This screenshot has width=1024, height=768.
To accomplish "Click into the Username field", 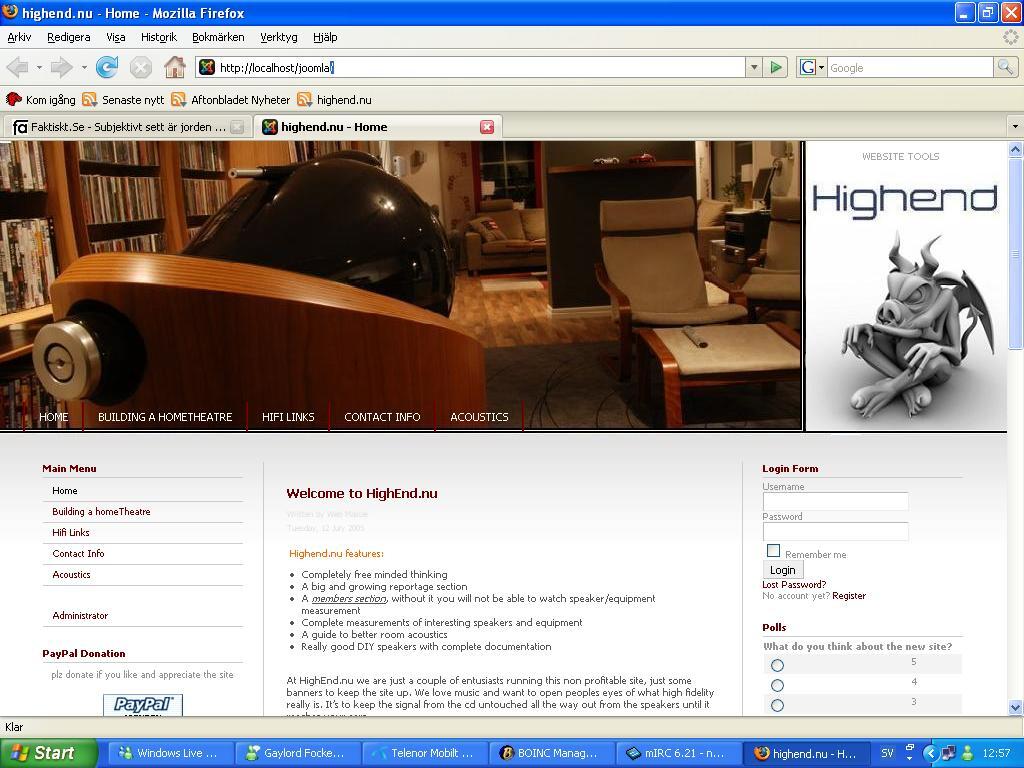I will click(x=835, y=501).
